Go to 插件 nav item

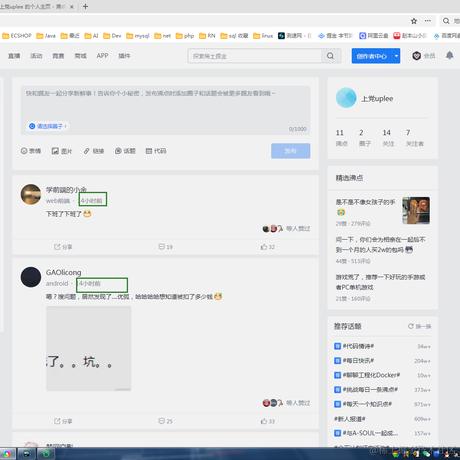click(124, 56)
